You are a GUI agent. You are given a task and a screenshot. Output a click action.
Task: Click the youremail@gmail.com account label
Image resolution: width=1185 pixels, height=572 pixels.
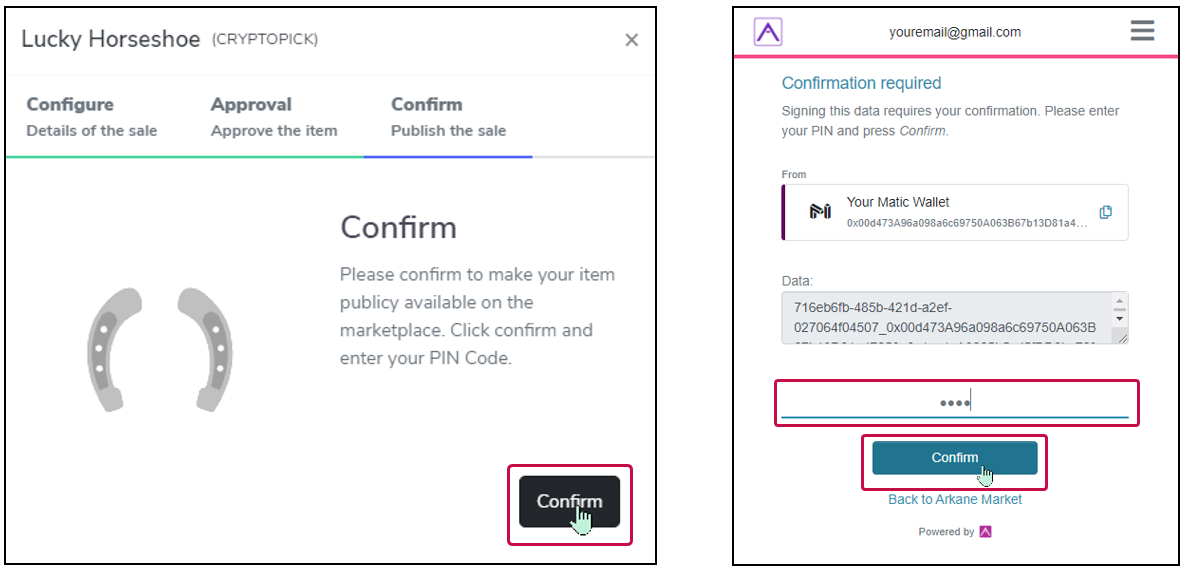tap(954, 32)
